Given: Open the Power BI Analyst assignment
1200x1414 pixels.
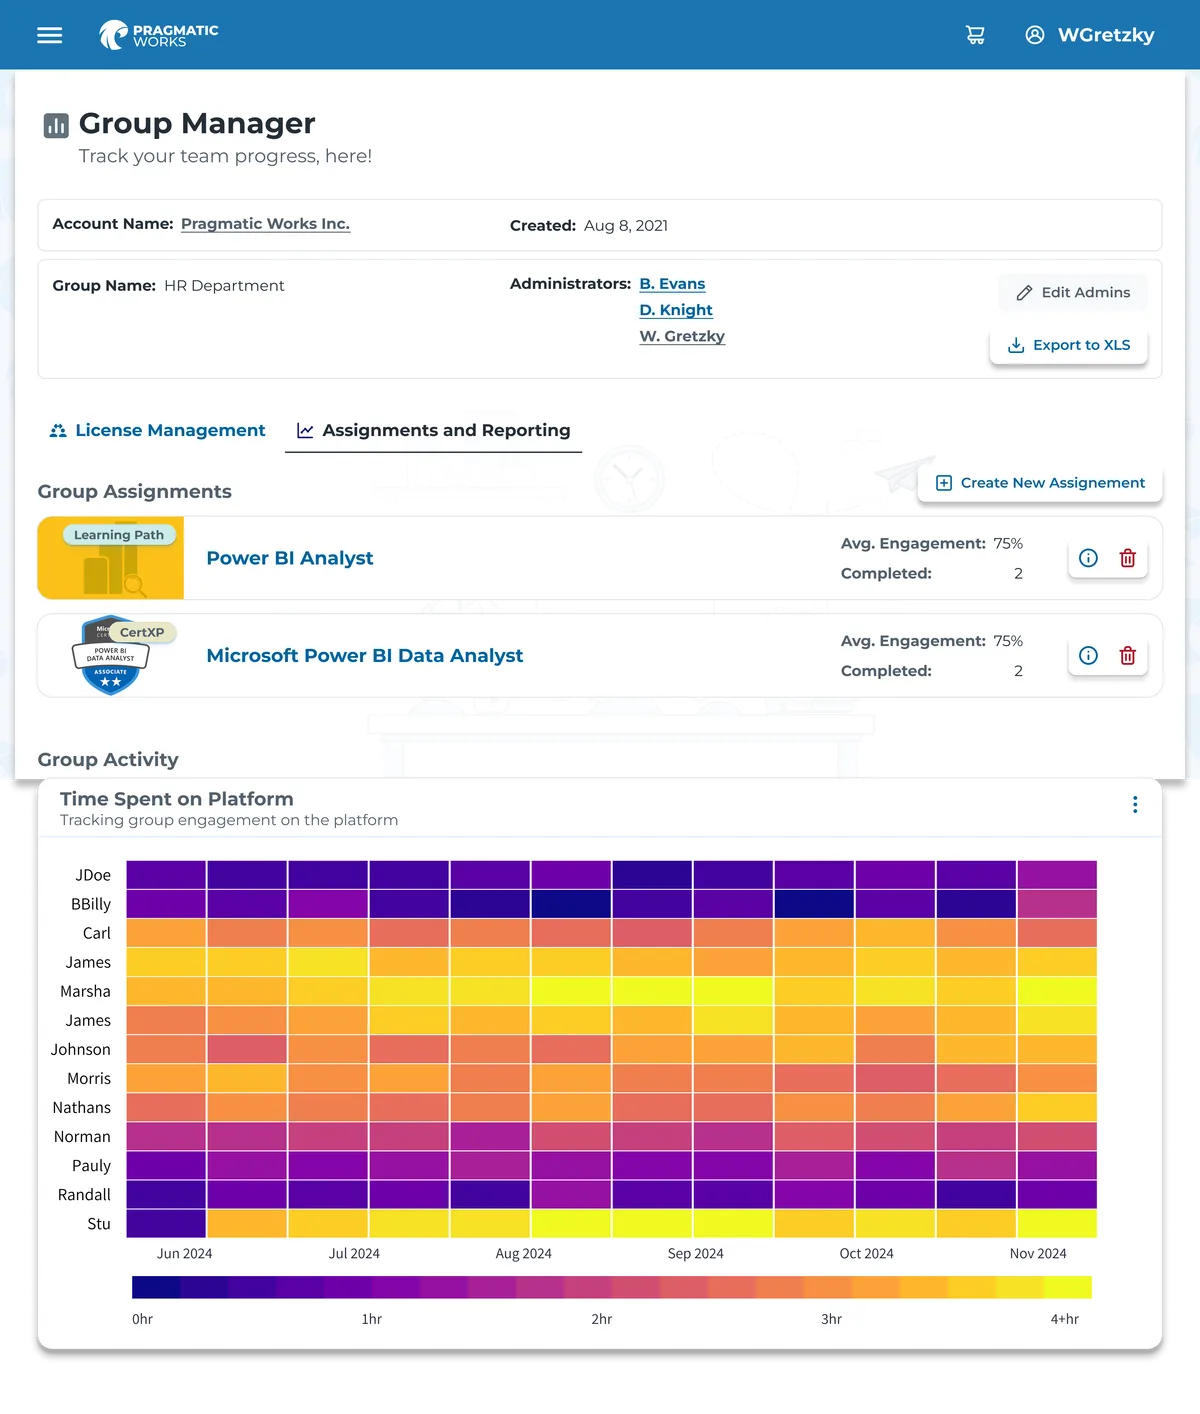Looking at the screenshot, I should (289, 558).
